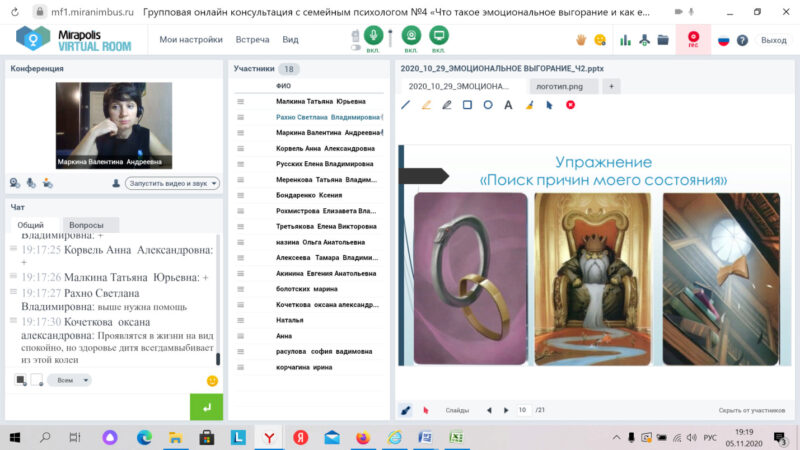This screenshot has height=450, width=800.
Task: Click the raise hand icon
Action: pos(581,40)
